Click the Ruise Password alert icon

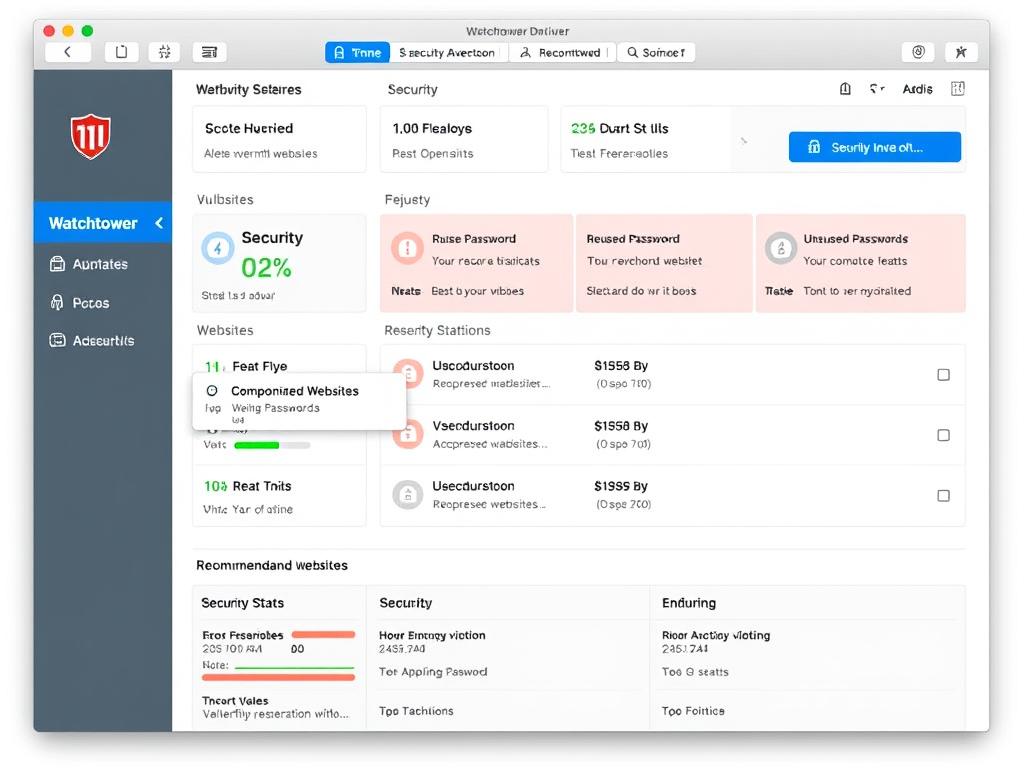408,248
